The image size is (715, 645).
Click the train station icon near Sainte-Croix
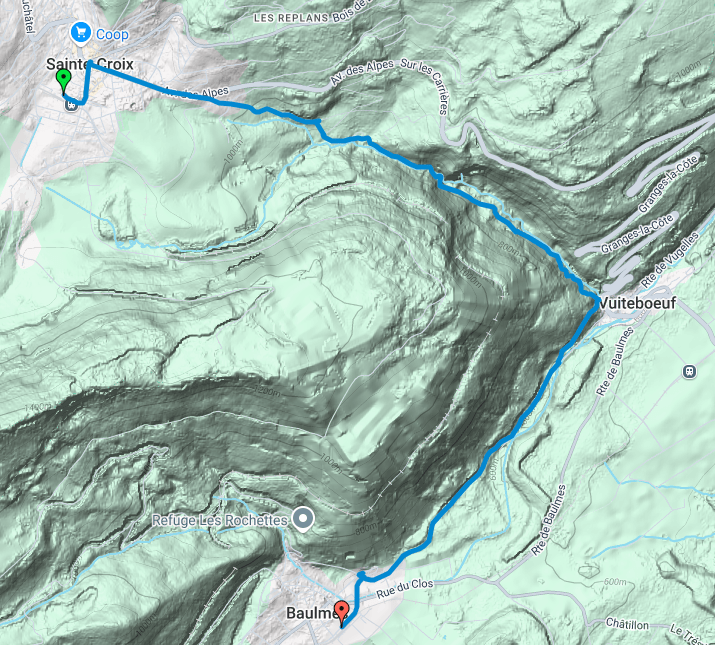[70, 106]
